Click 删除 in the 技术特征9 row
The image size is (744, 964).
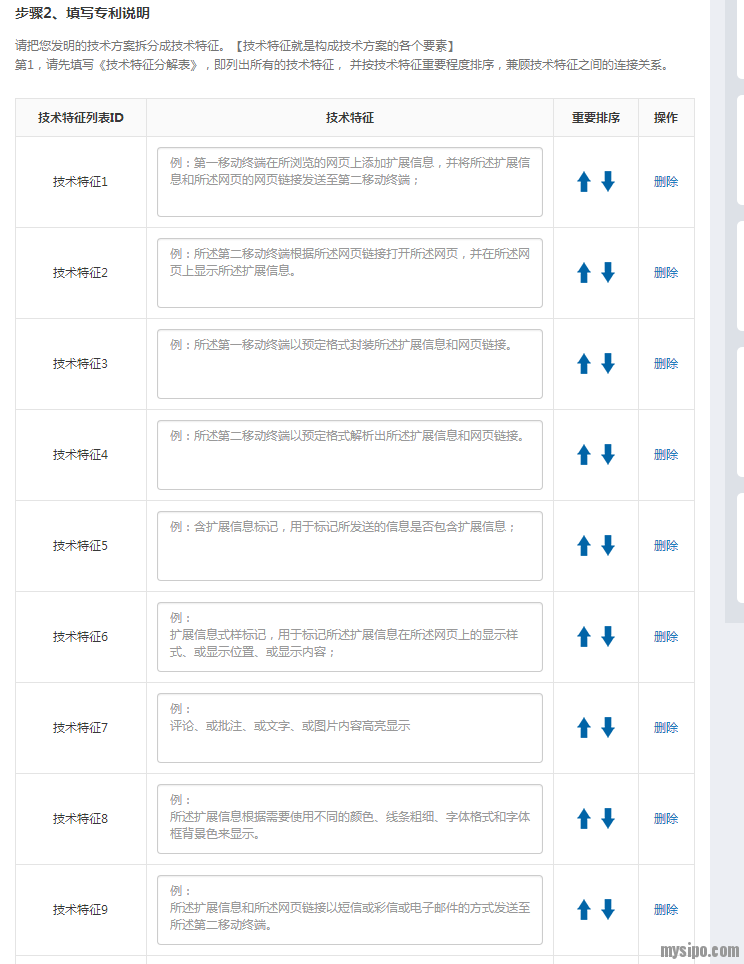pyautogui.click(x=665, y=910)
